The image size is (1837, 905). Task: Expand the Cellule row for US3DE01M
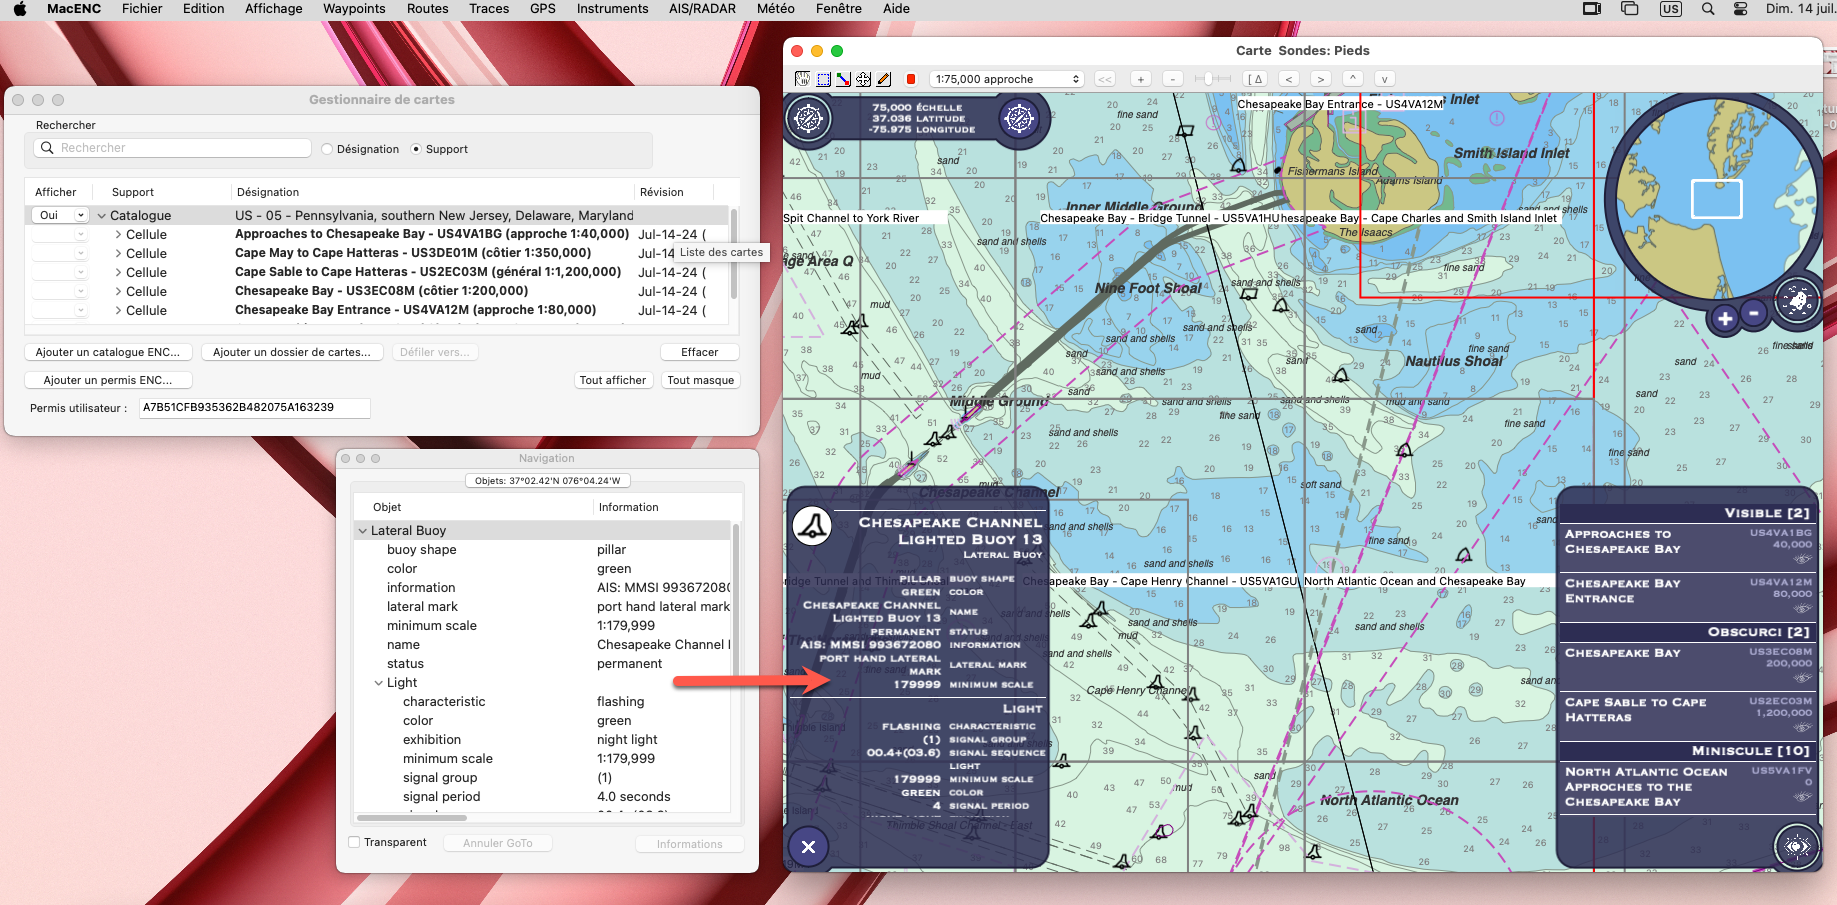pos(118,254)
